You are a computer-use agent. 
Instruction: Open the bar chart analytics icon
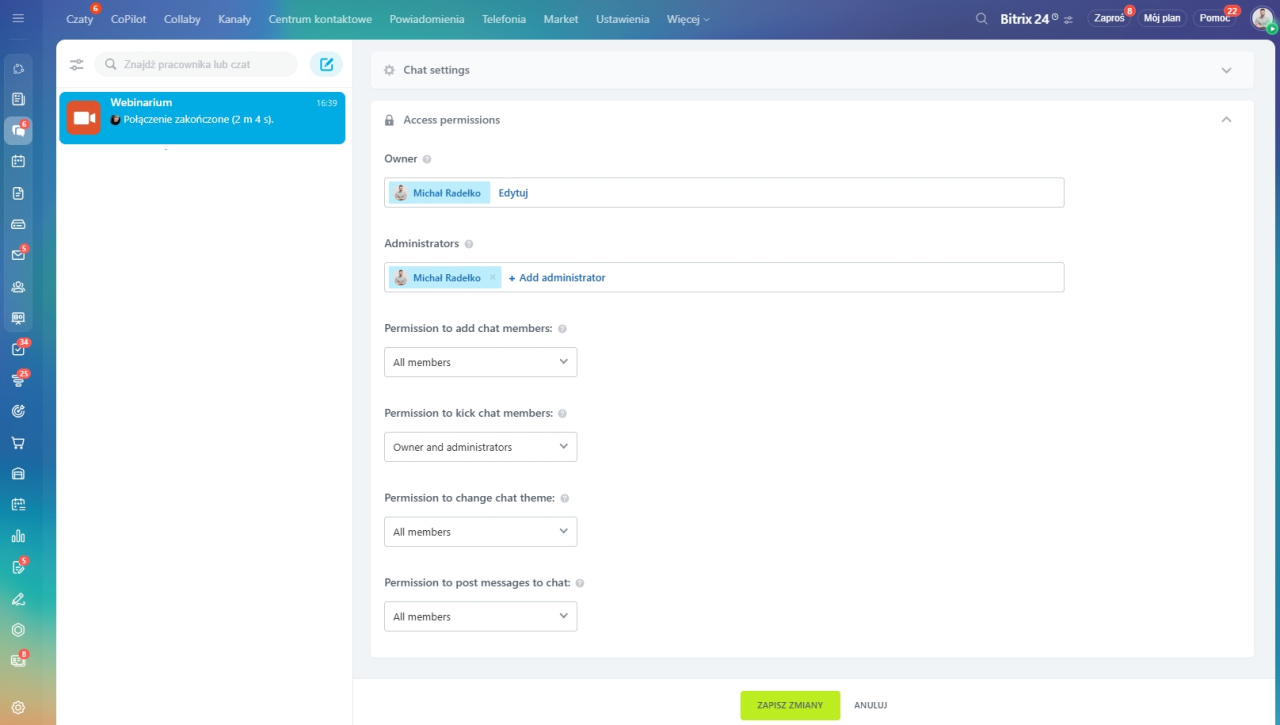18,536
